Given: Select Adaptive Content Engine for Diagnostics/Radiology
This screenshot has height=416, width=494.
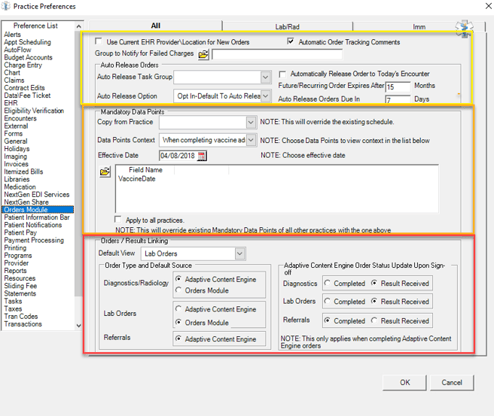Looking at the screenshot, I should point(178,279).
